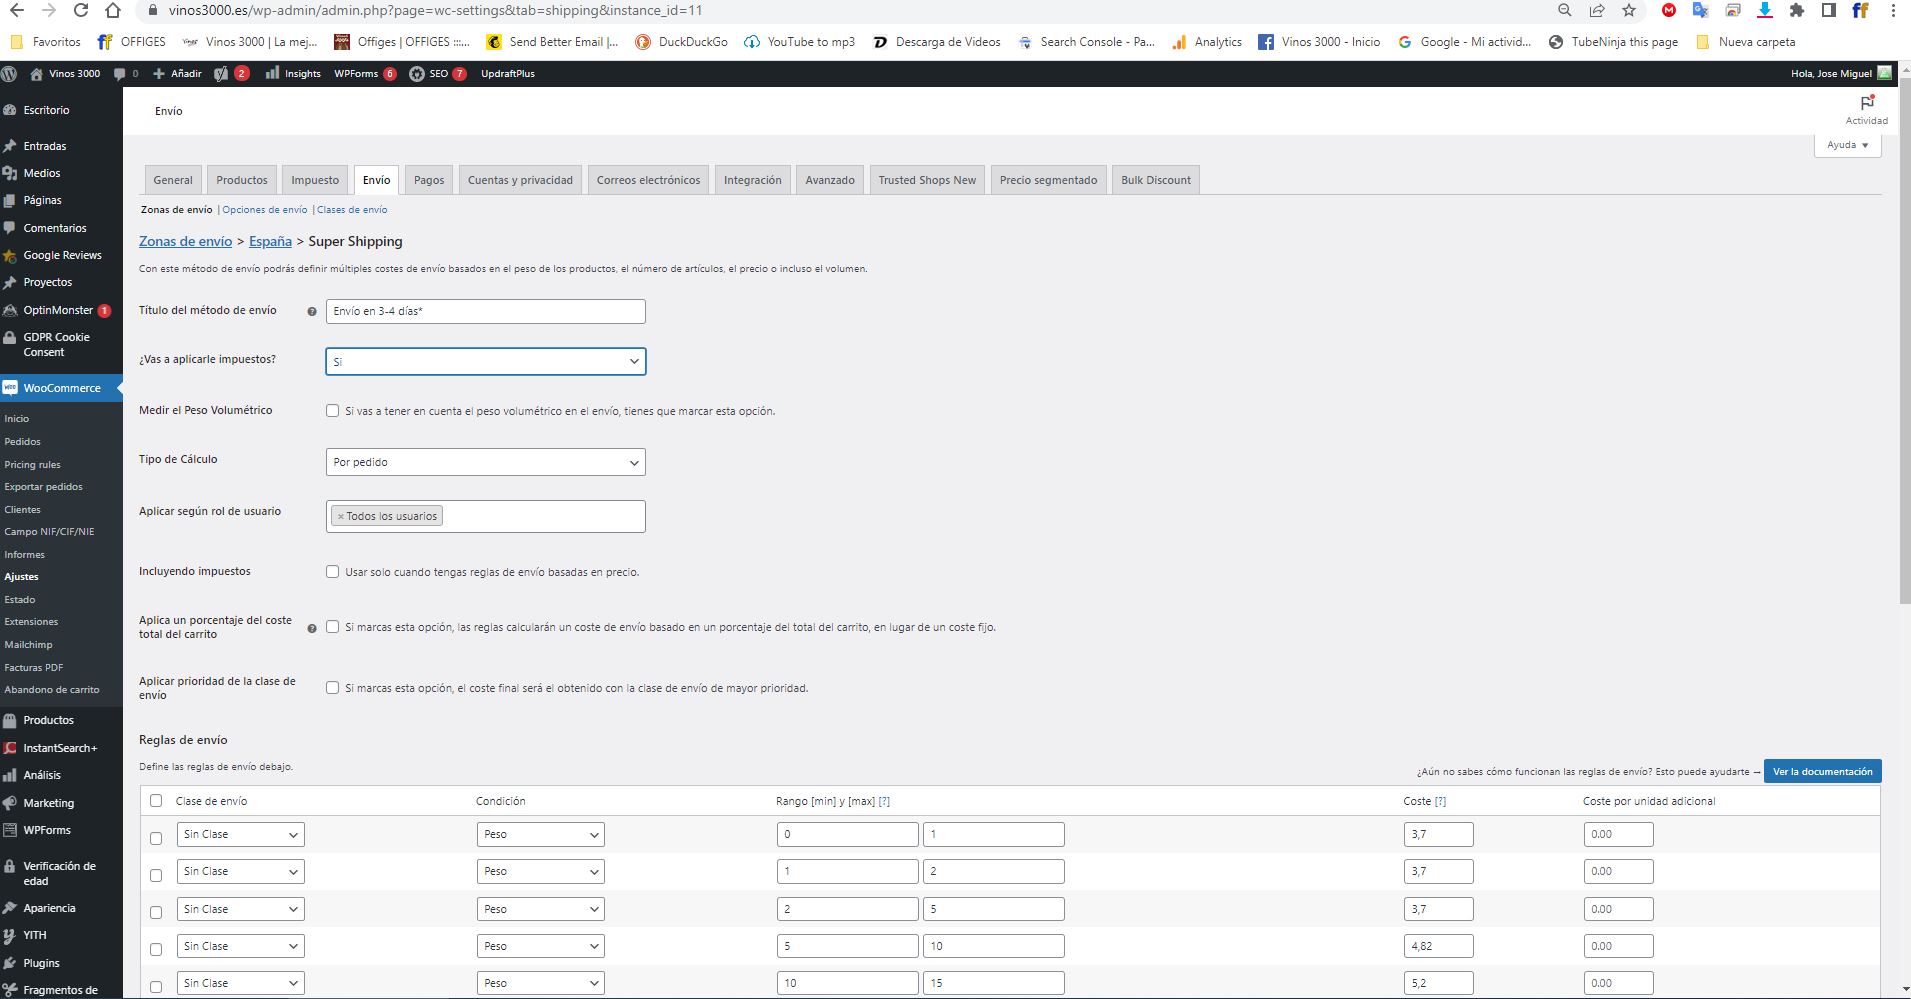Select rule row with range 1 to 2
This screenshot has height=999, width=1911.
coord(156,875)
